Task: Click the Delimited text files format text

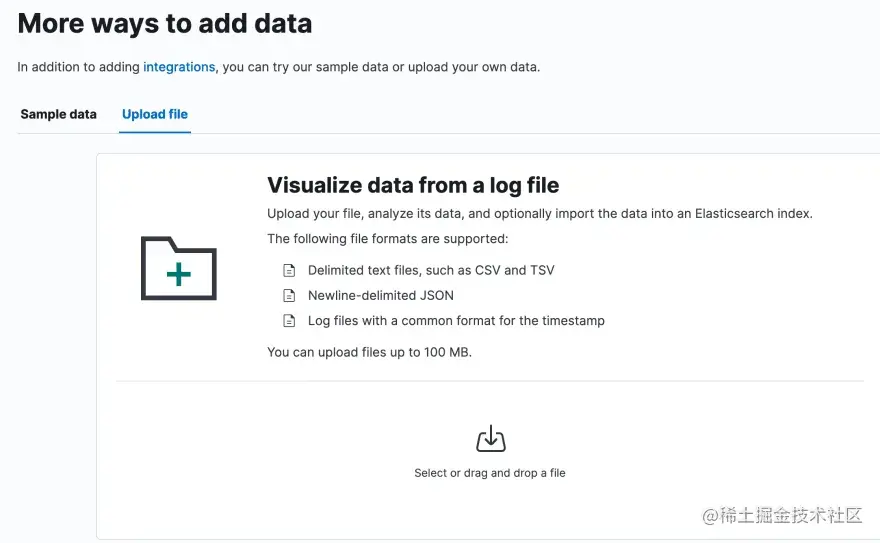Action: 431,270
